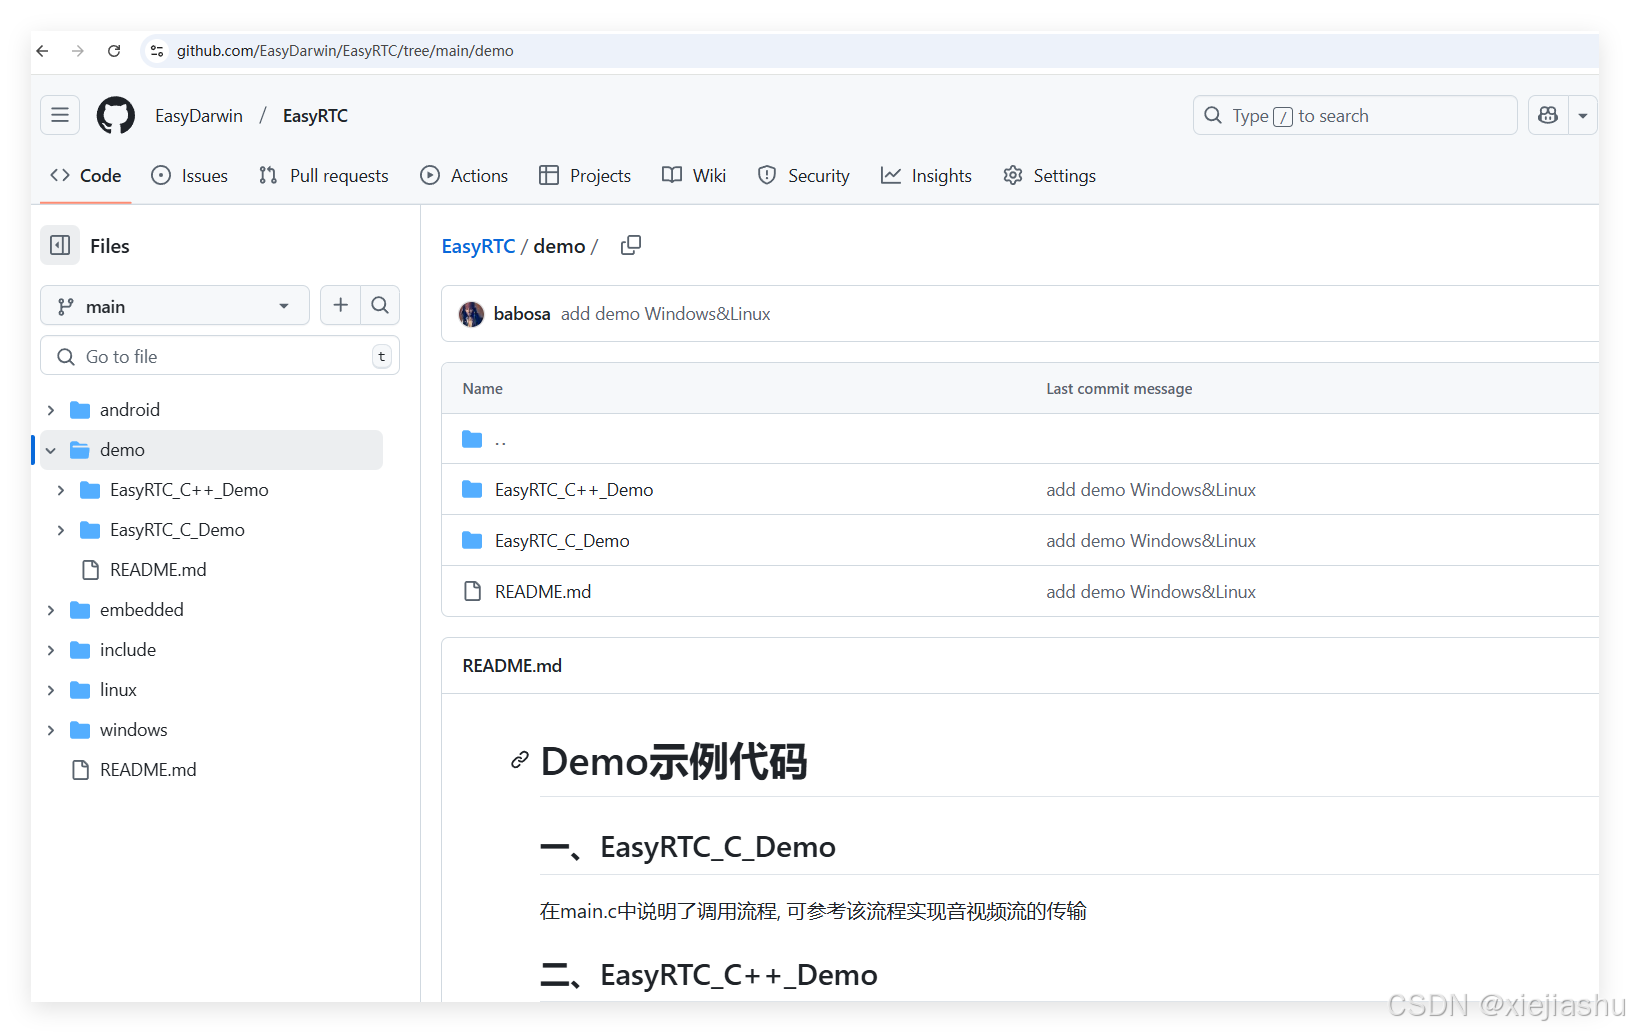Image resolution: width=1630 pixels, height=1033 pixels.
Task: Open the Projects tab
Action: pyautogui.click(x=585, y=176)
